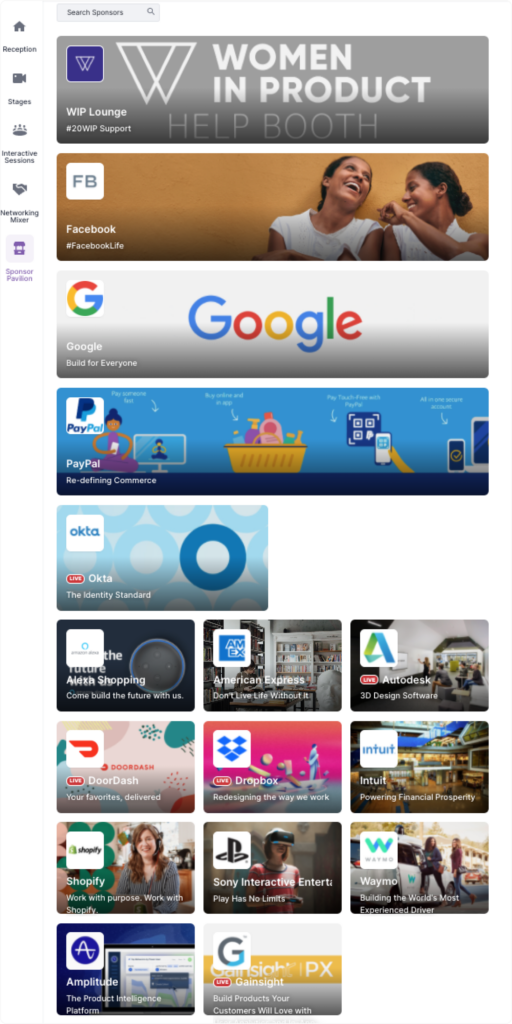Viewport: 512px width, 1024px height.
Task: Focus the Search Sponsors field
Action: 108,12
